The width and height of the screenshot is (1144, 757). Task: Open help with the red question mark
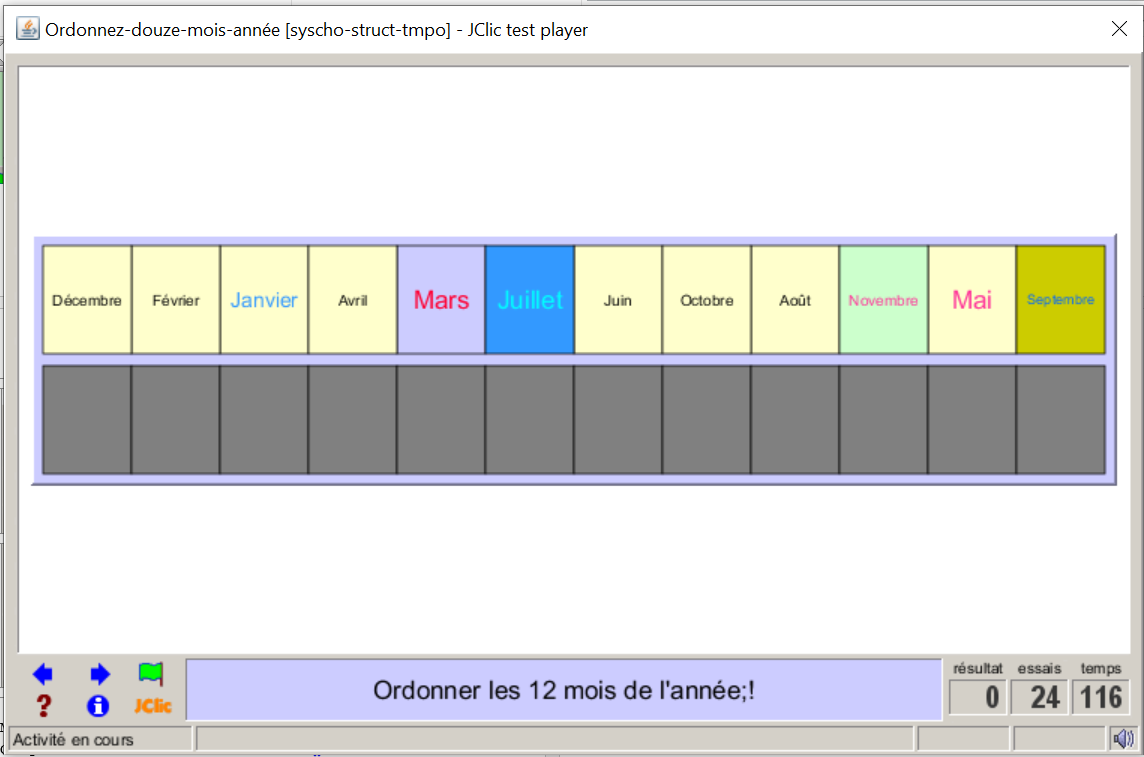(43, 706)
